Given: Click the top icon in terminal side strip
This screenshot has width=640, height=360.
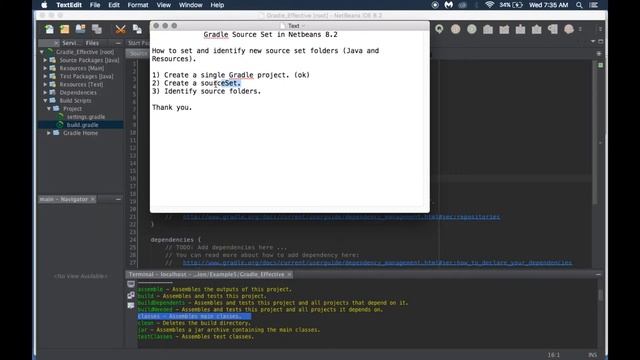Looking at the screenshot, I should click(x=131, y=284).
